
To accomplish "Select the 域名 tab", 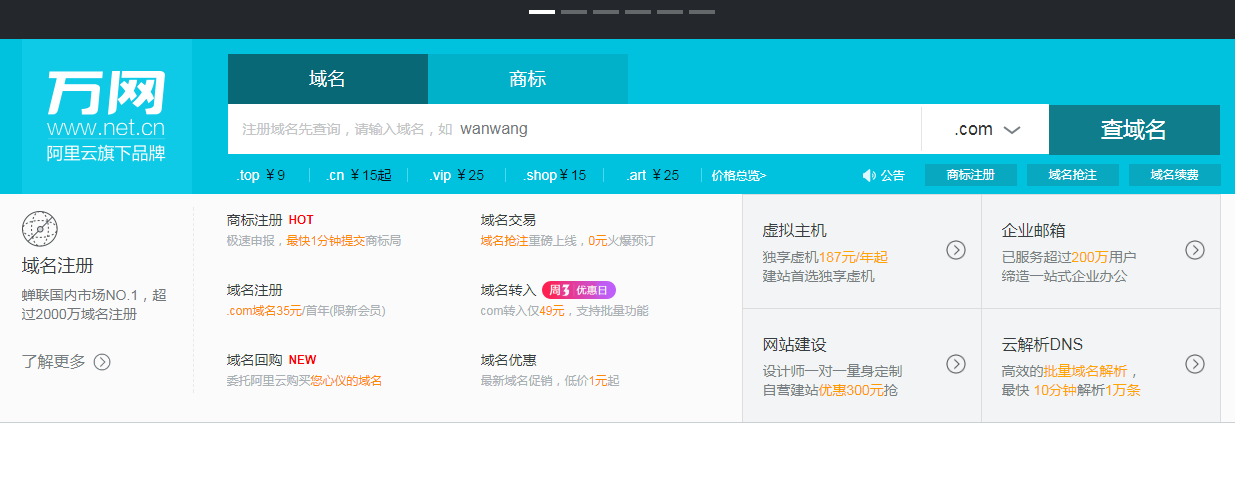I will pyautogui.click(x=328, y=79).
